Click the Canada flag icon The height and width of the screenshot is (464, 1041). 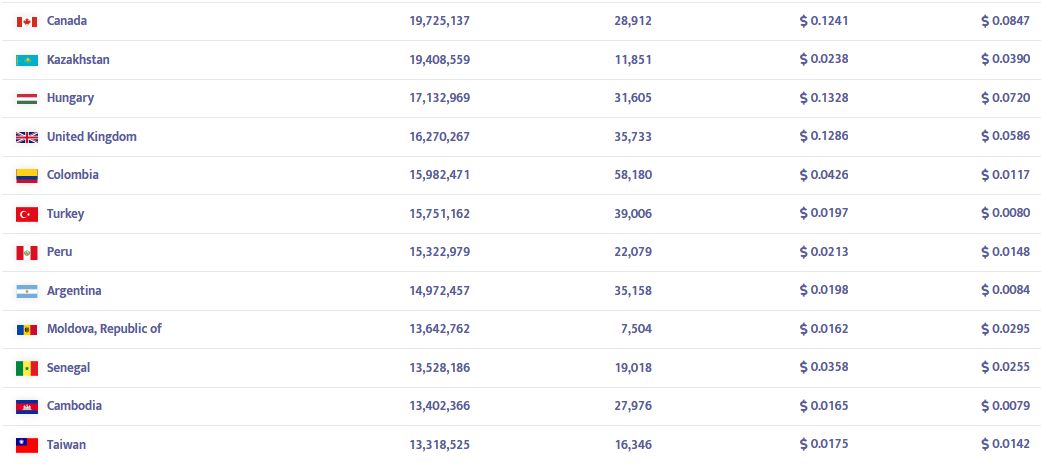click(27, 21)
